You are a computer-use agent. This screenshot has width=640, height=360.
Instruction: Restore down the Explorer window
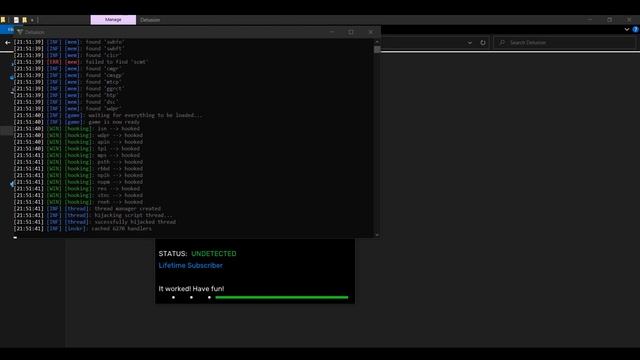(x=609, y=20)
